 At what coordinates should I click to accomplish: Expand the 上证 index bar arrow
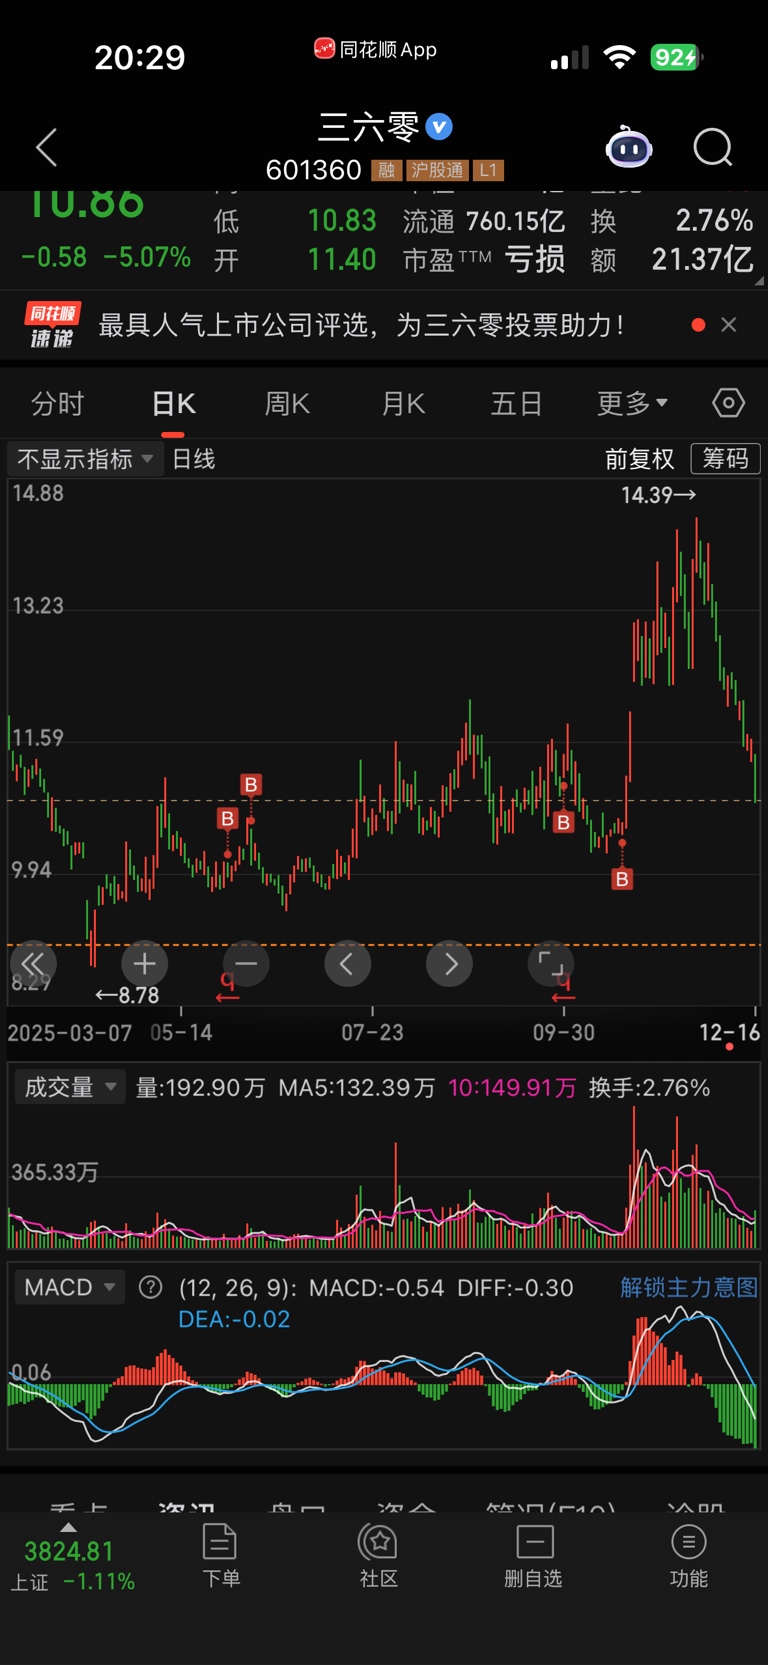click(x=68, y=1527)
